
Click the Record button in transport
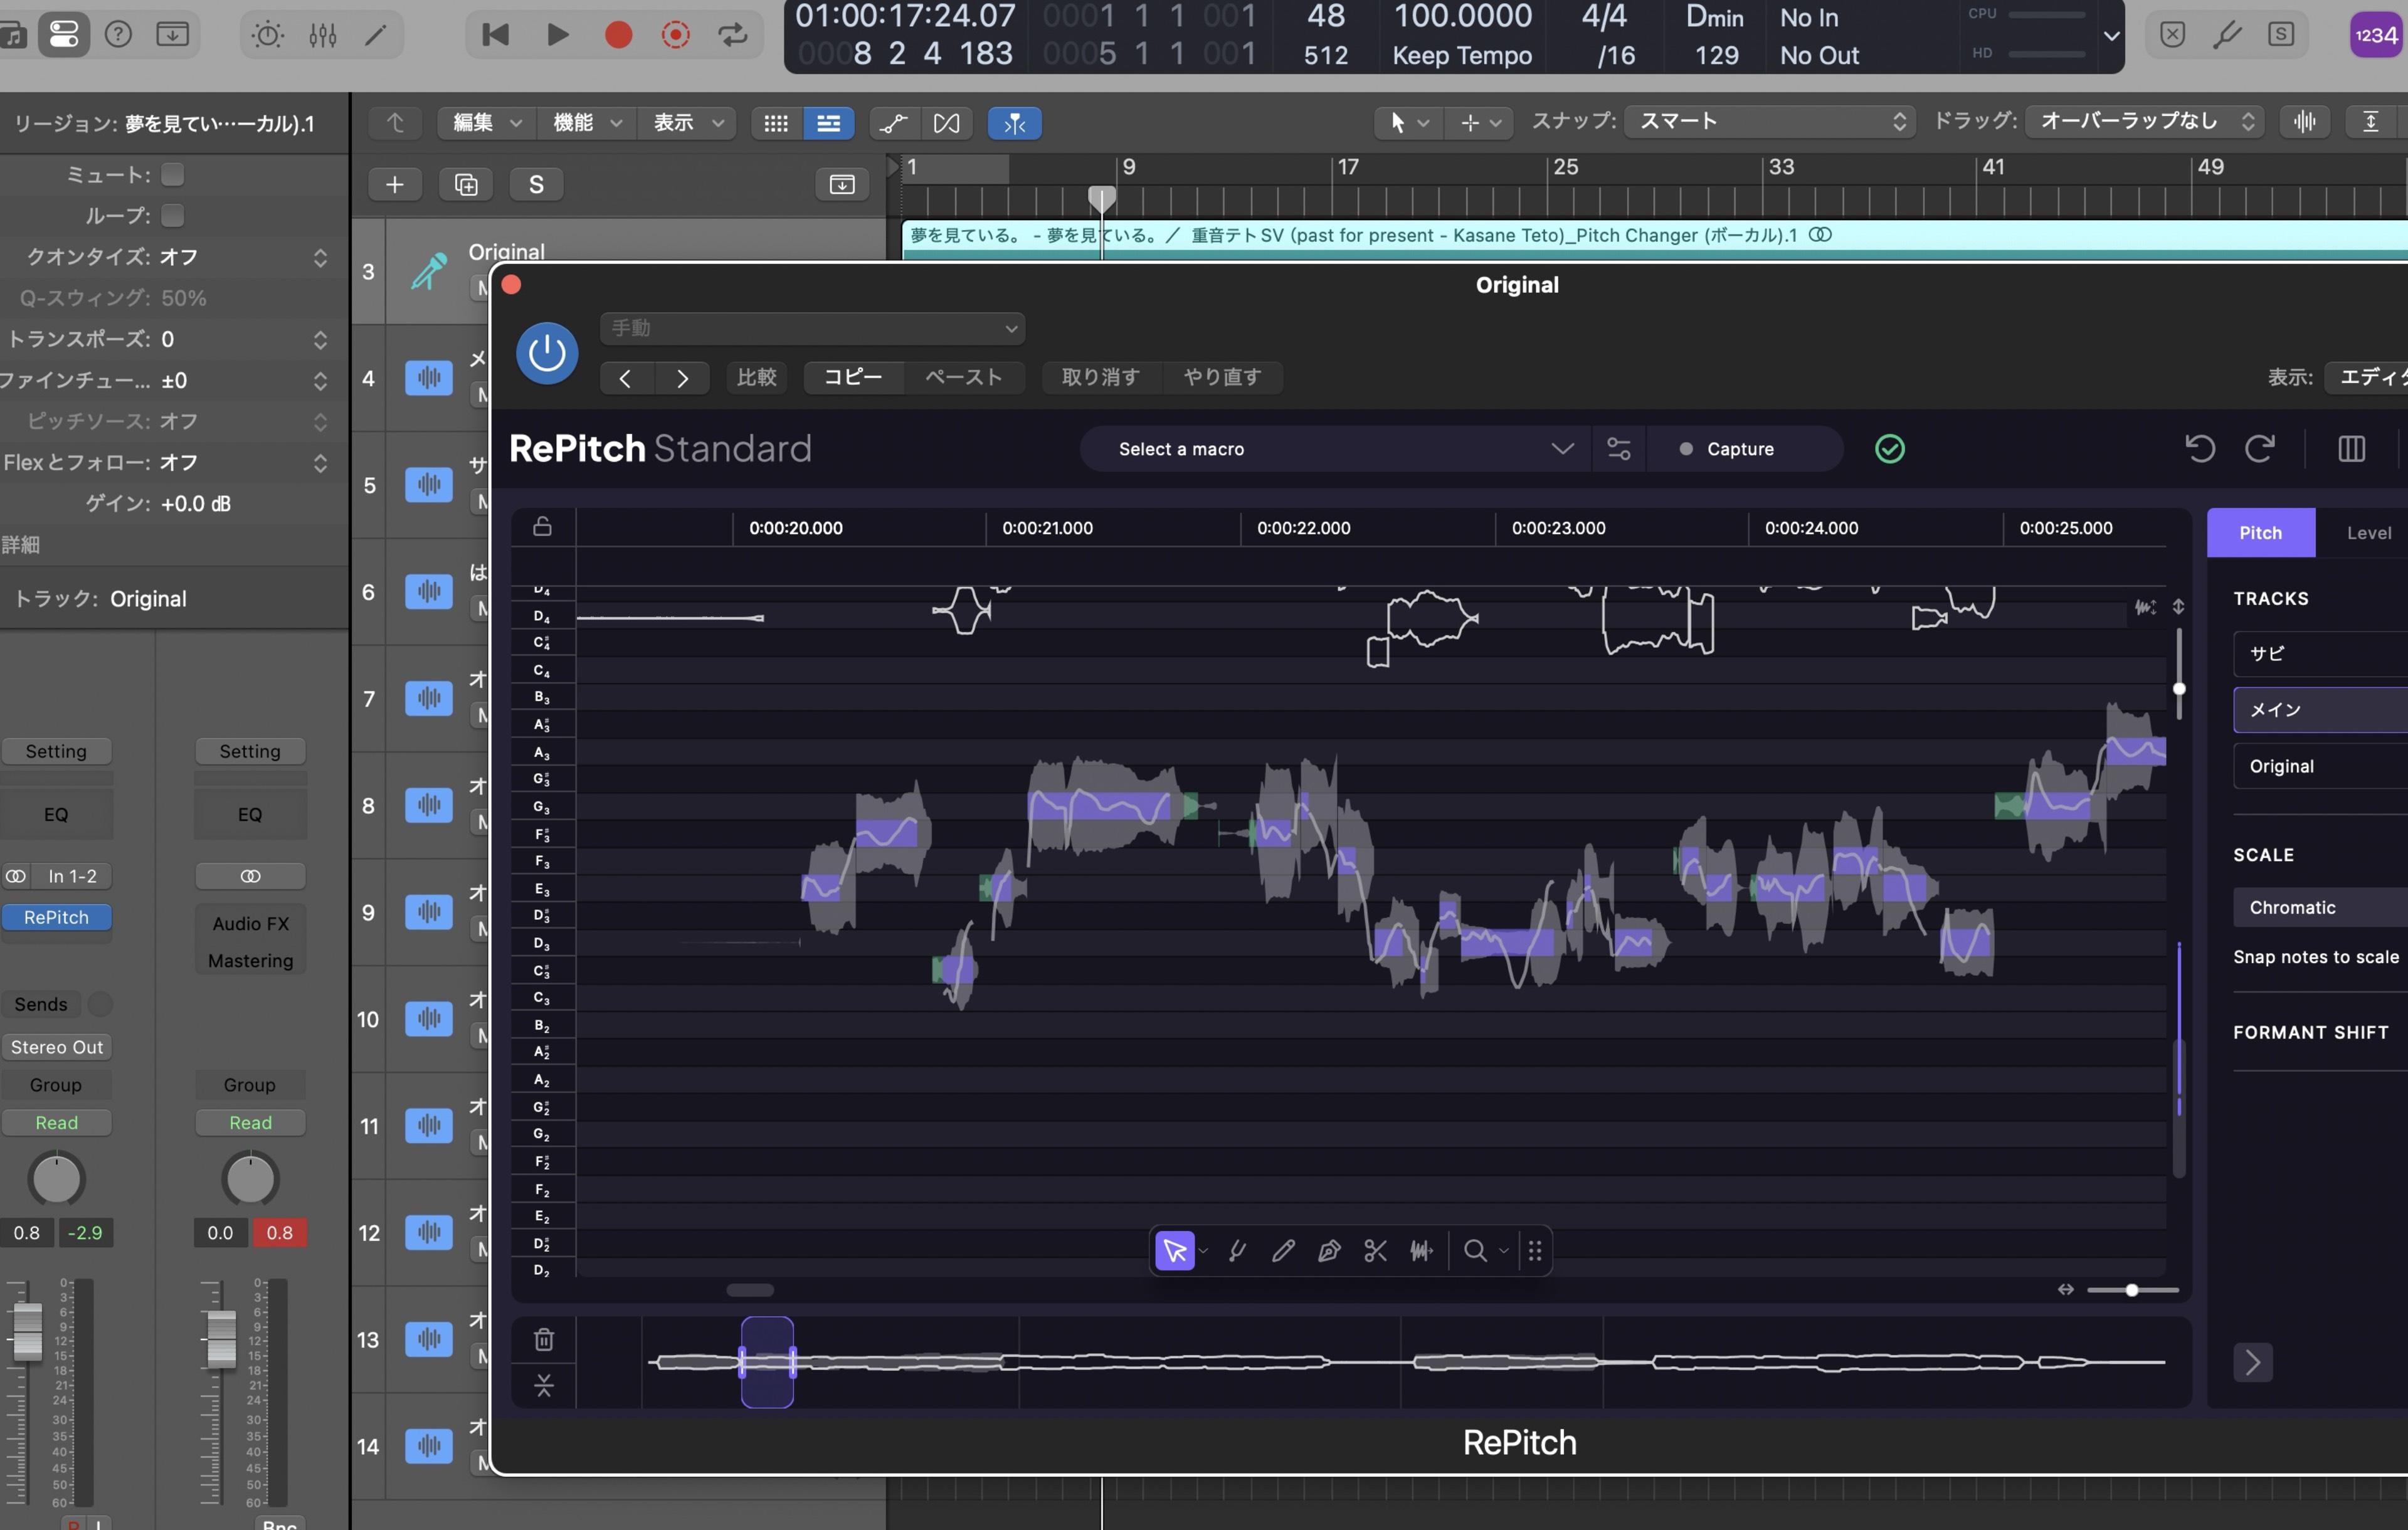pos(618,35)
